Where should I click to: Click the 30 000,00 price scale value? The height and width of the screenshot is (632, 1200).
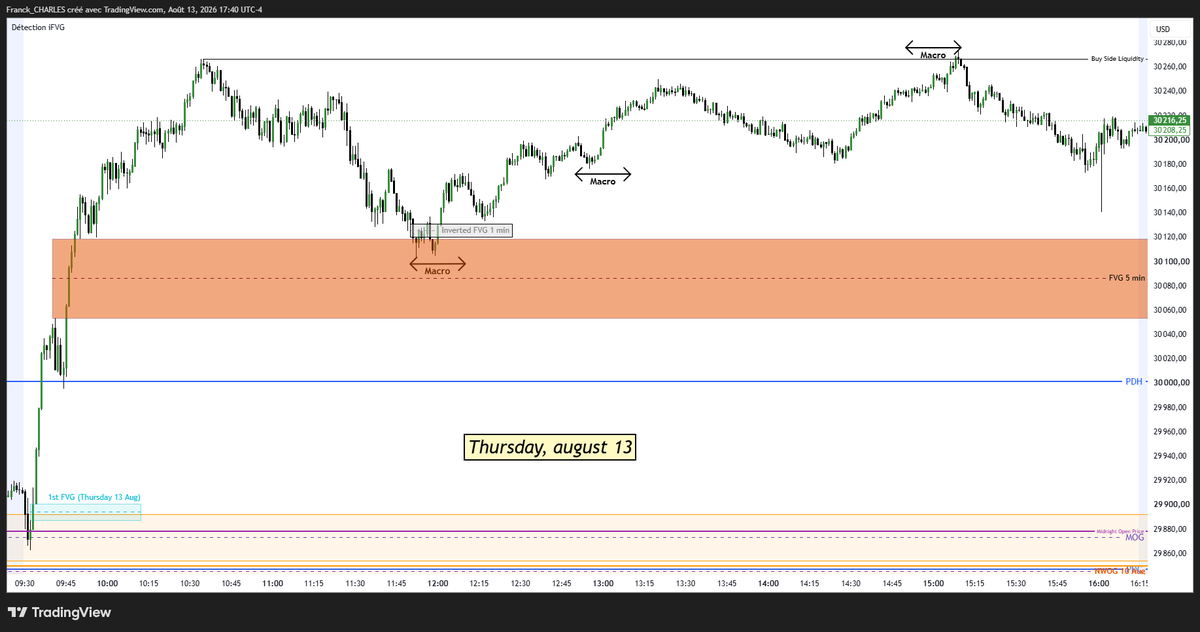coord(1171,383)
